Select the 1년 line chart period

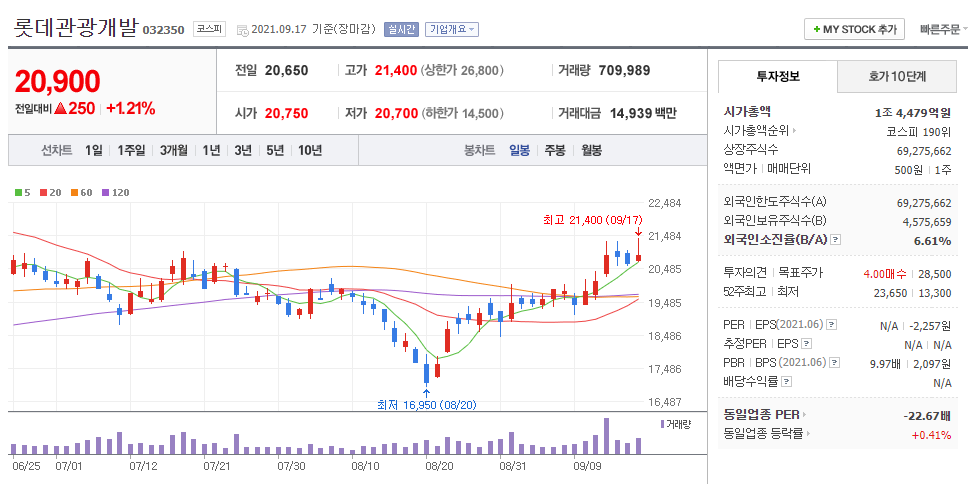pyautogui.click(x=211, y=150)
